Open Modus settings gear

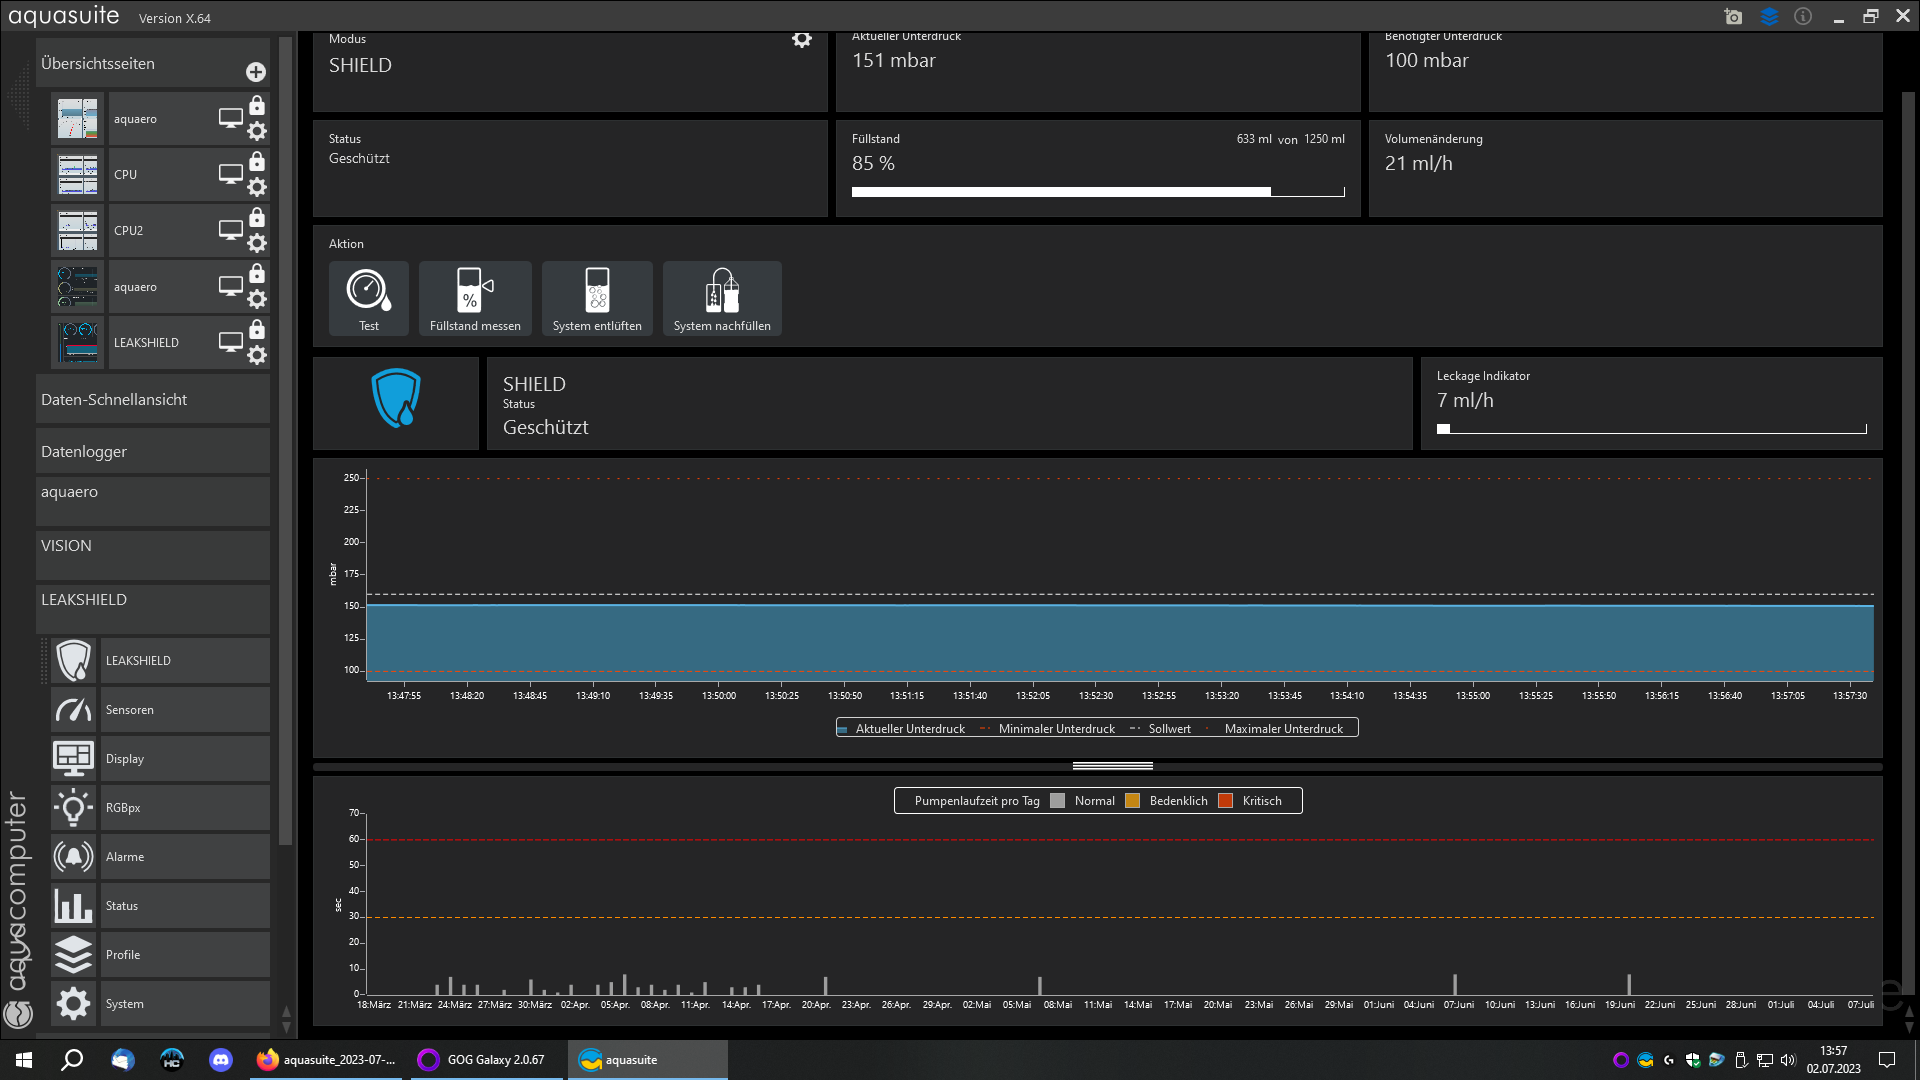click(x=802, y=40)
